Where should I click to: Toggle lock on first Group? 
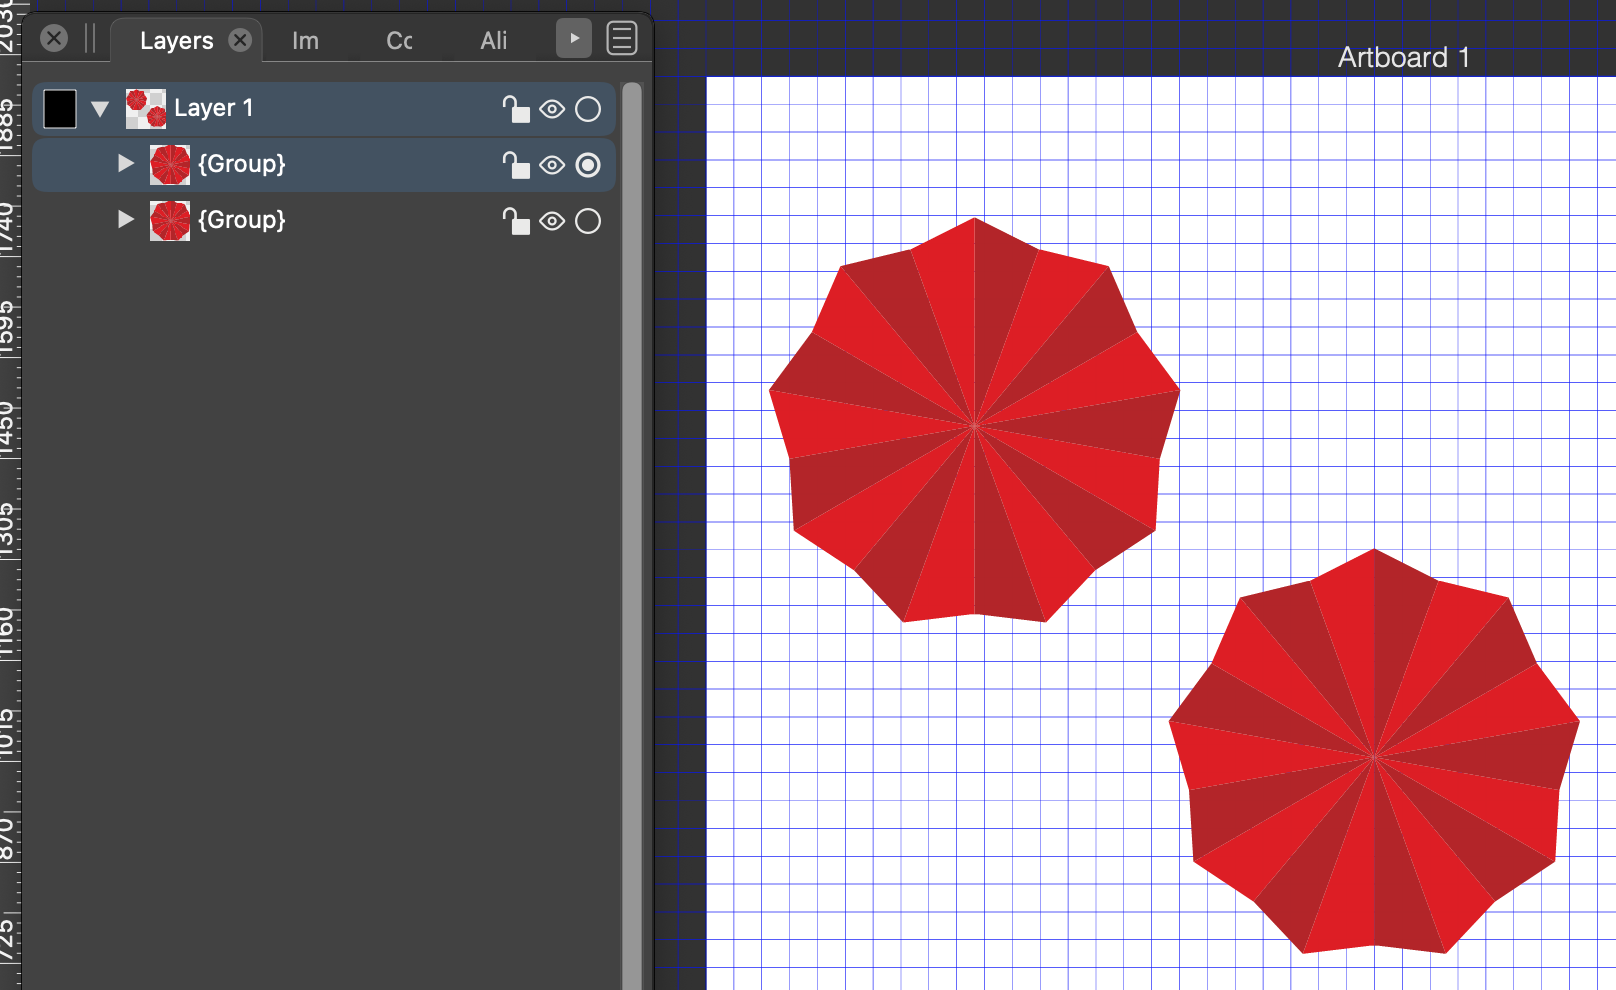click(515, 165)
